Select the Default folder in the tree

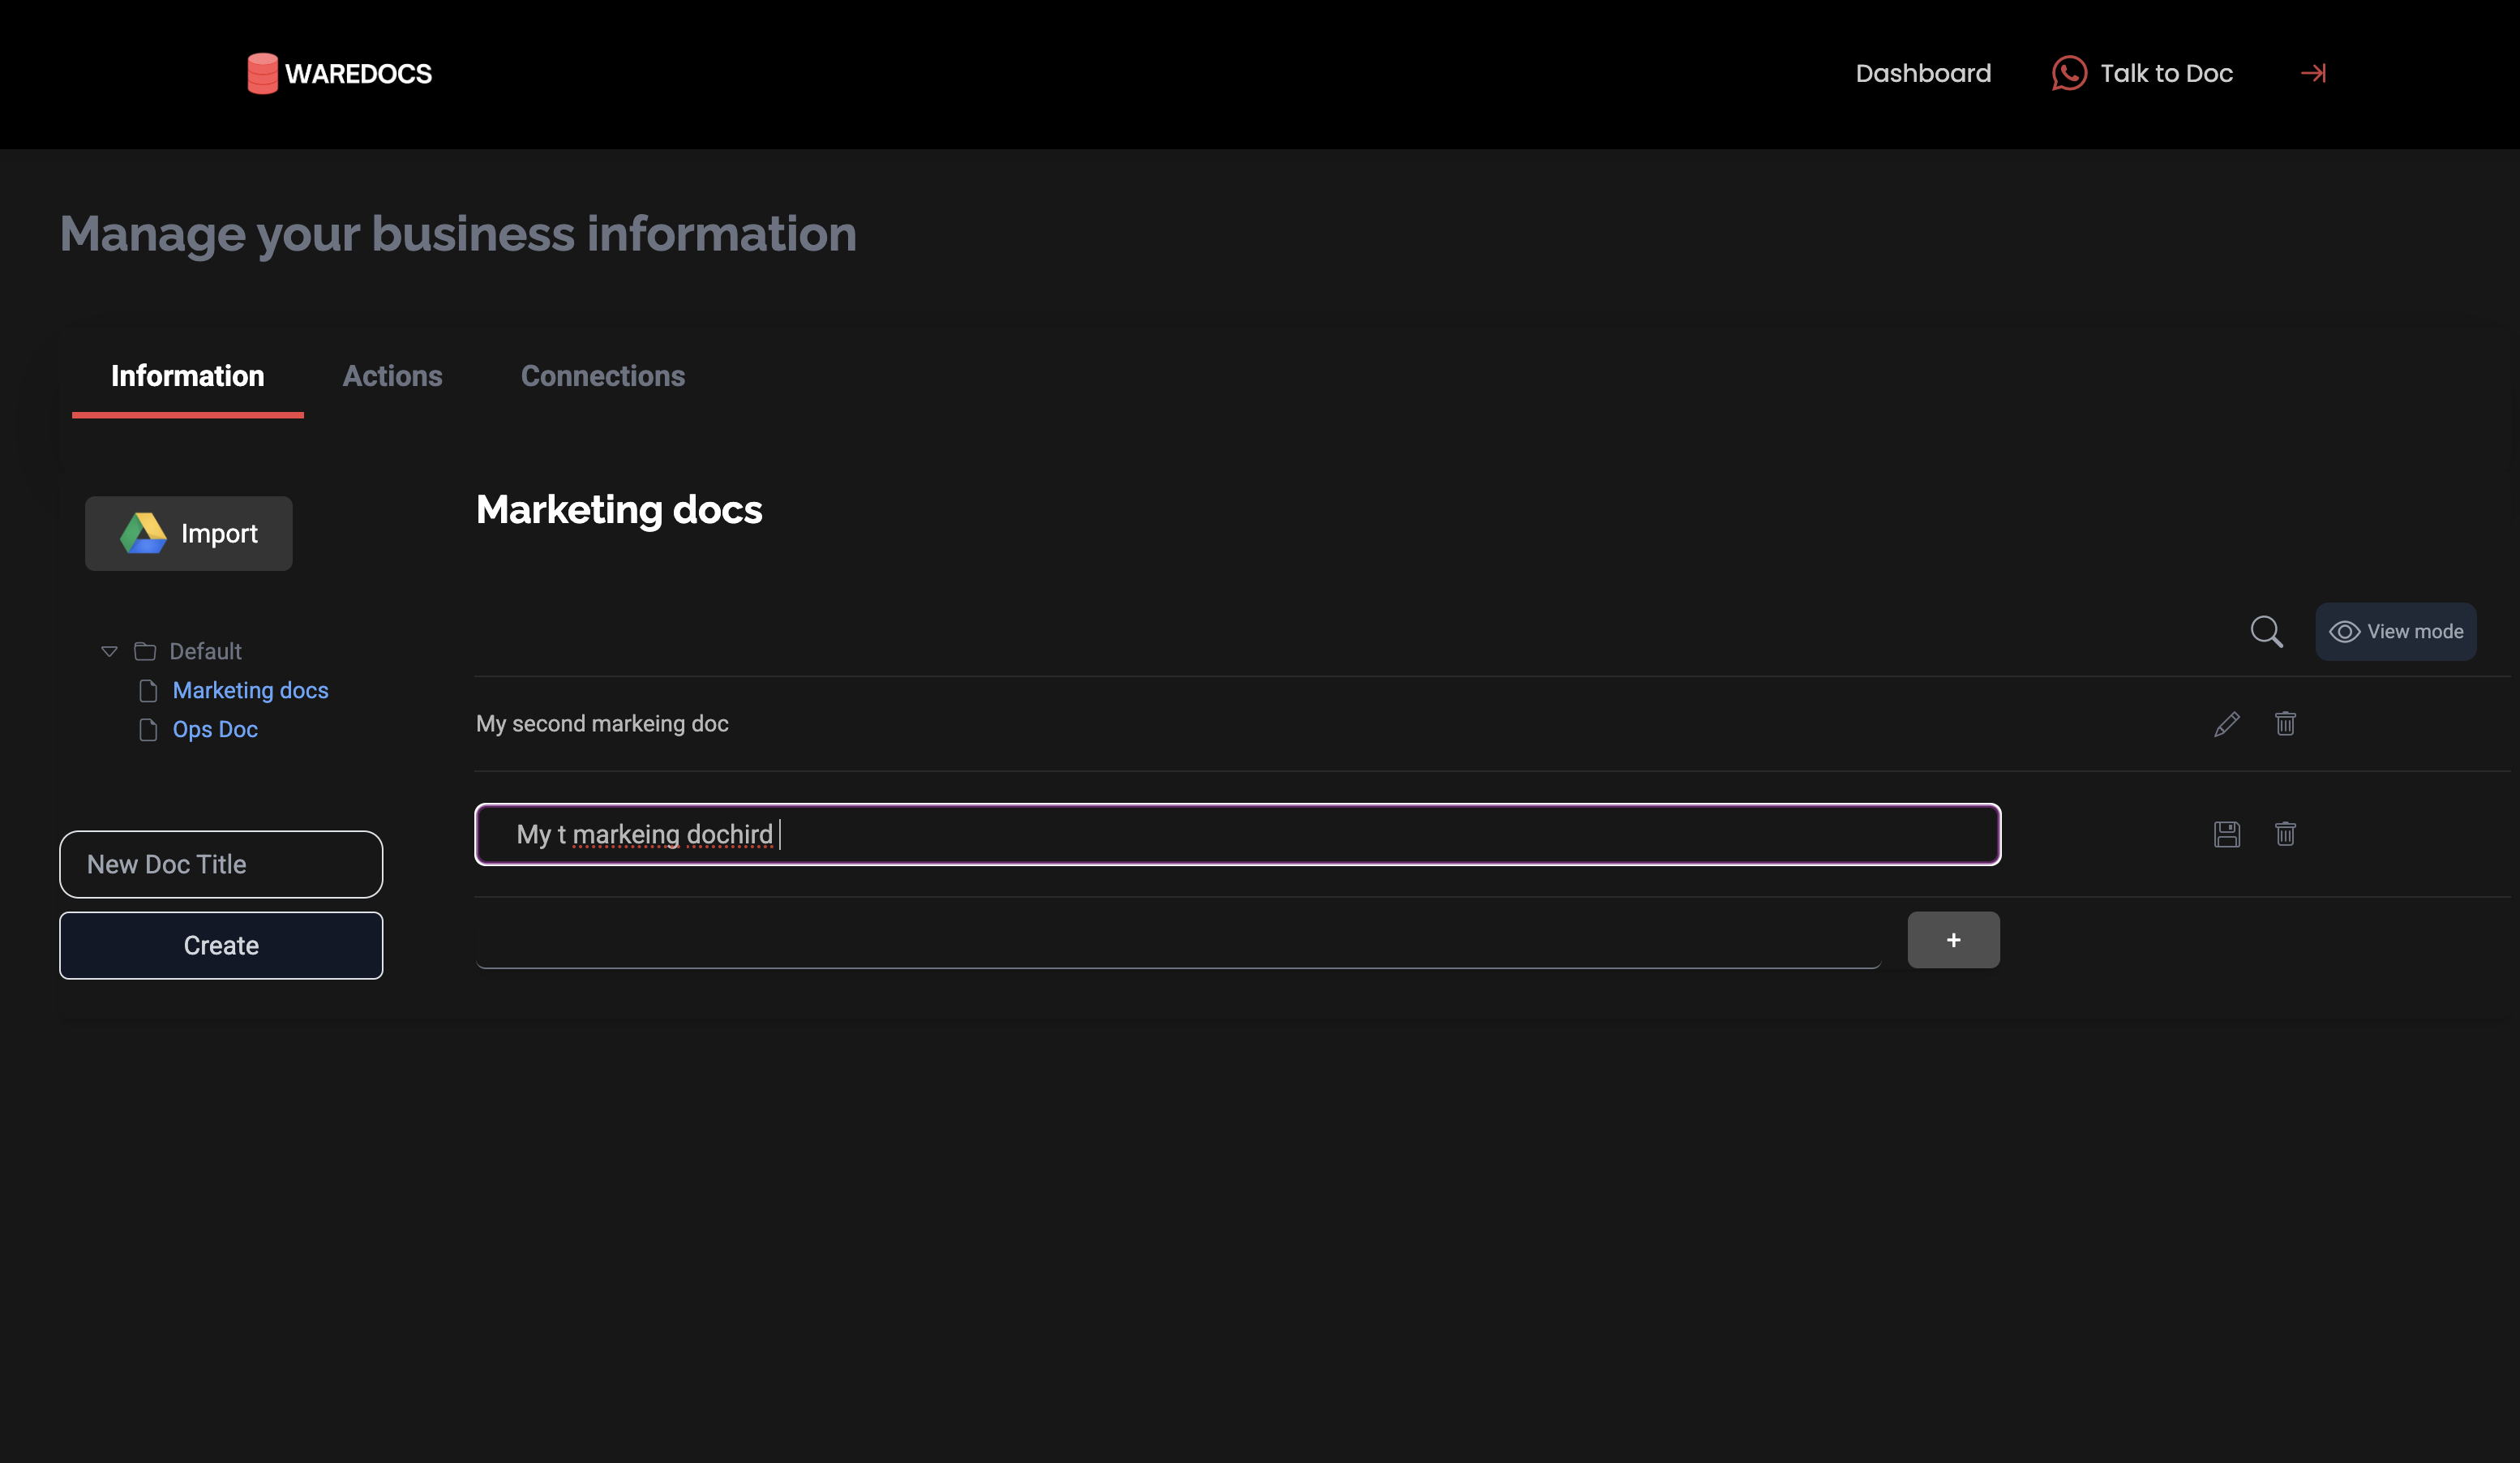(x=204, y=651)
